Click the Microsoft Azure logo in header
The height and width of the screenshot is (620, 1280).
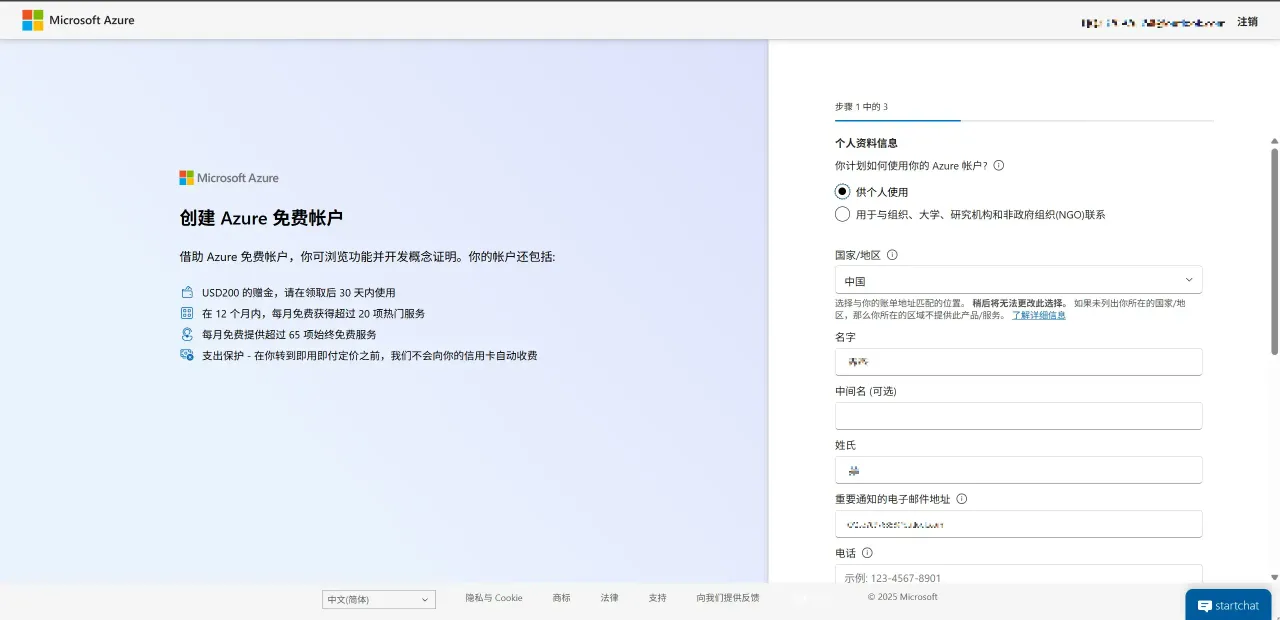(78, 20)
